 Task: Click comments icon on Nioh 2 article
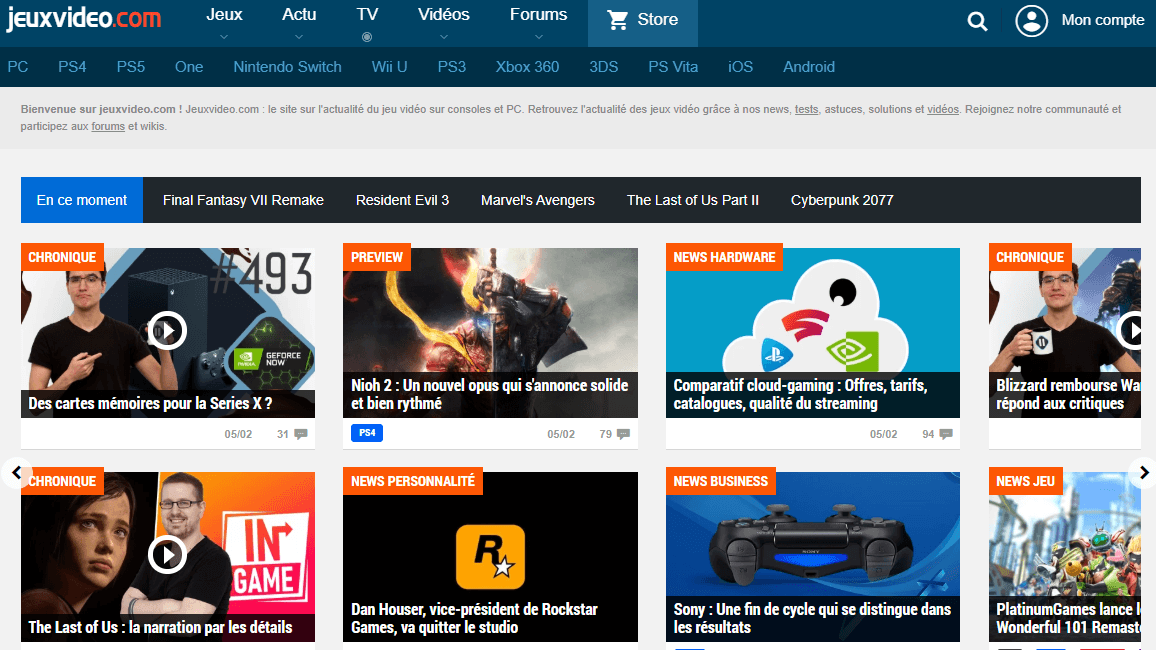[624, 434]
